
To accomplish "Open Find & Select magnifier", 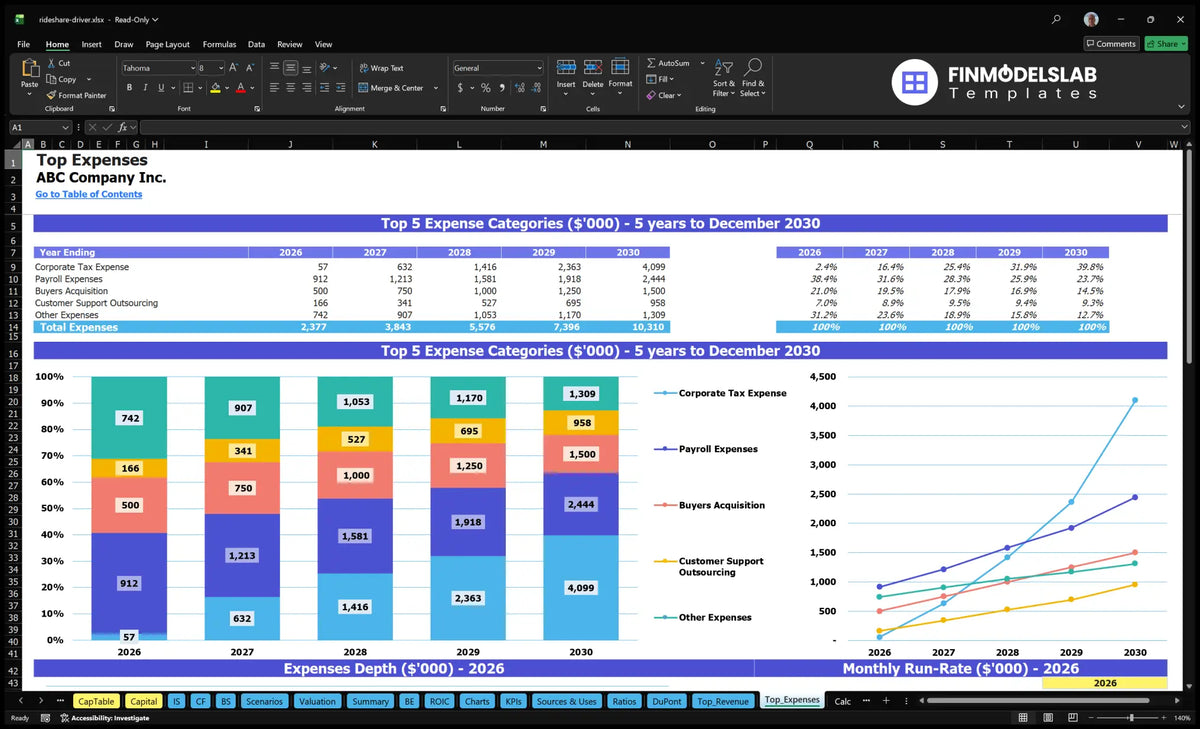I will pos(753,77).
